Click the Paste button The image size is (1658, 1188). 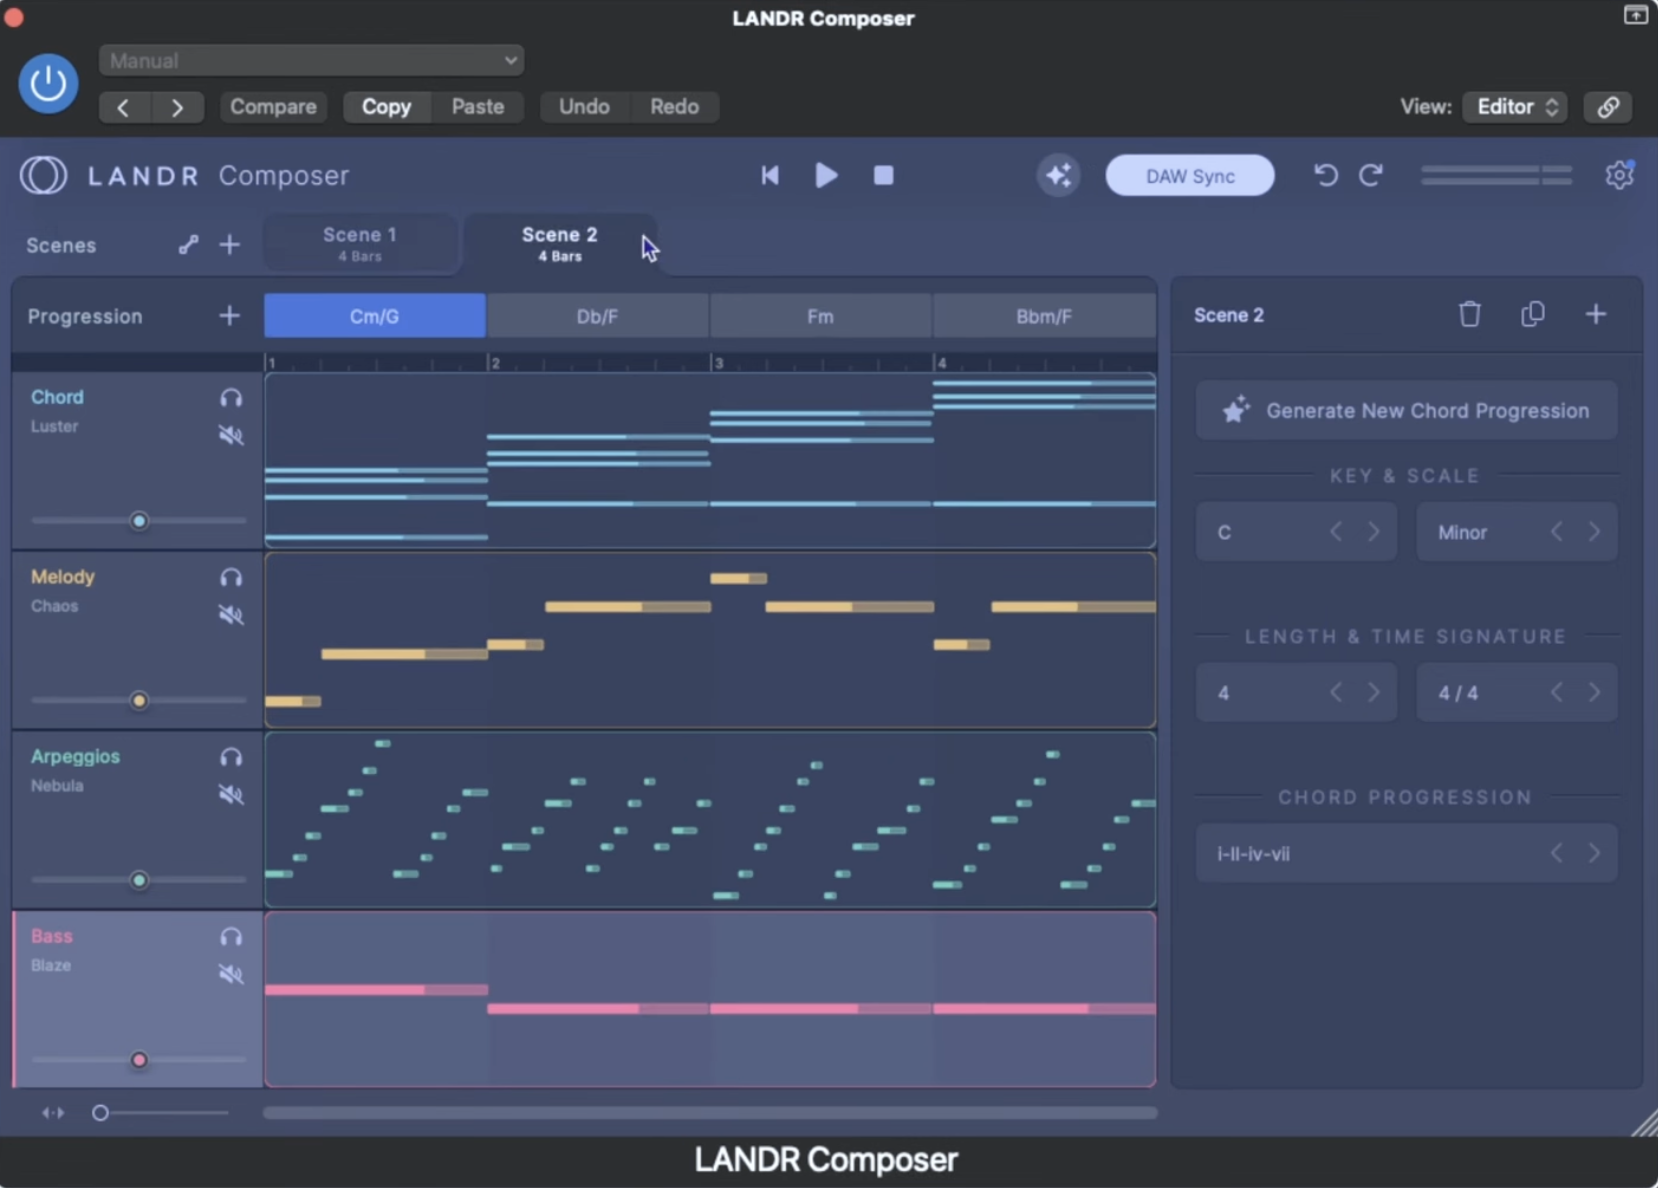478,107
